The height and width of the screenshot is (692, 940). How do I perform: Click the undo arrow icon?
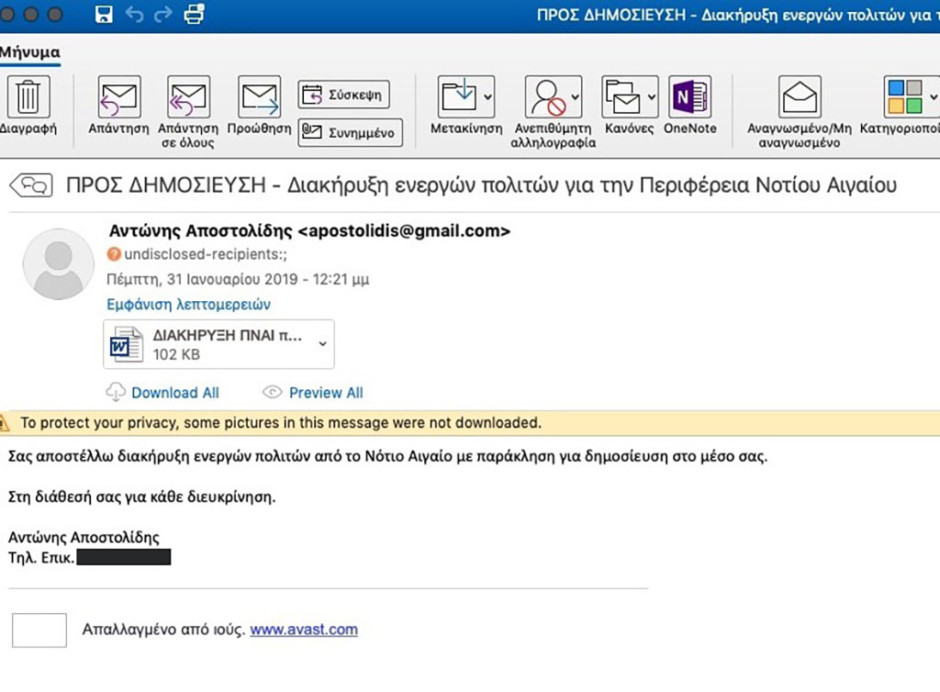pyautogui.click(x=134, y=14)
